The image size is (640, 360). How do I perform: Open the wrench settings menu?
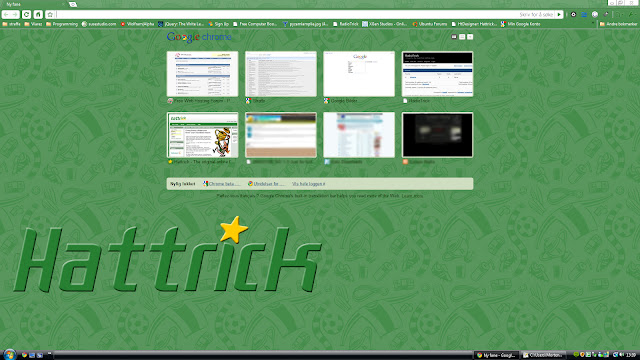pyautogui.click(x=631, y=15)
